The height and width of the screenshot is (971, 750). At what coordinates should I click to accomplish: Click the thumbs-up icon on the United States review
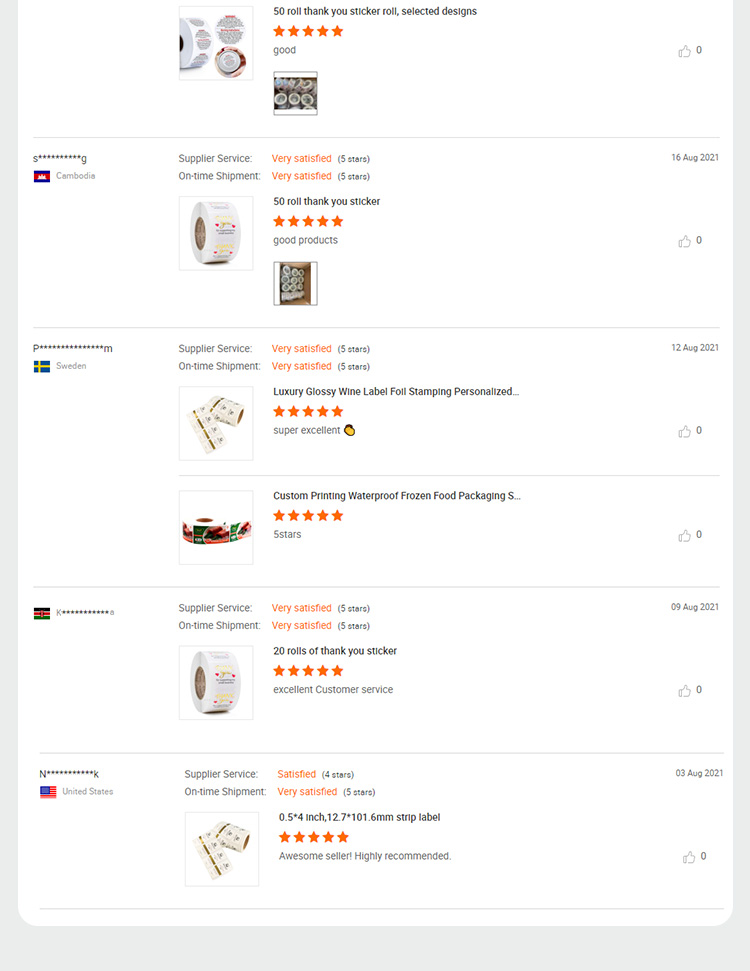(688, 856)
